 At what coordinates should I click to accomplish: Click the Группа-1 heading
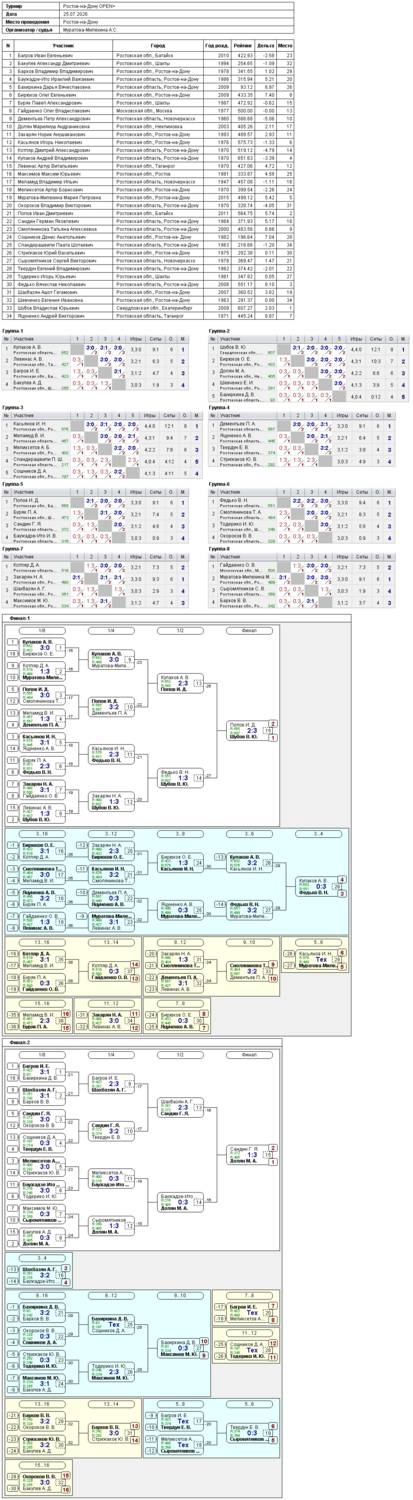(13, 331)
